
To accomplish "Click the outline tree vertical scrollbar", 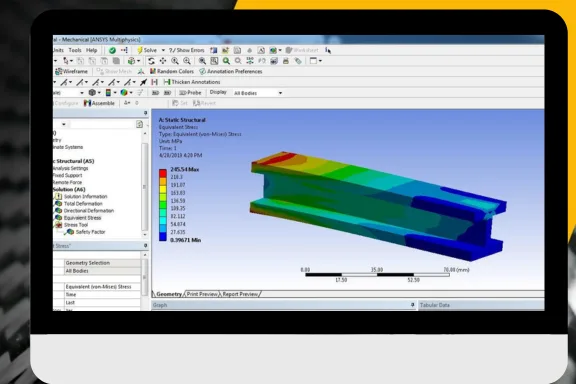I will coord(145,187).
